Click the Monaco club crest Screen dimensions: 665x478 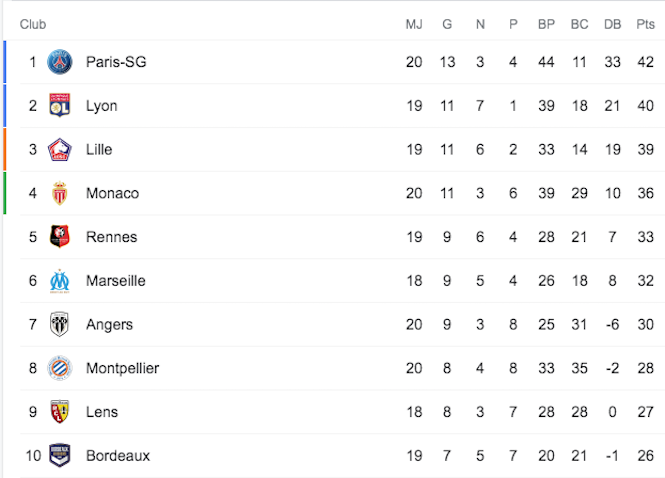pyautogui.click(x=59, y=193)
